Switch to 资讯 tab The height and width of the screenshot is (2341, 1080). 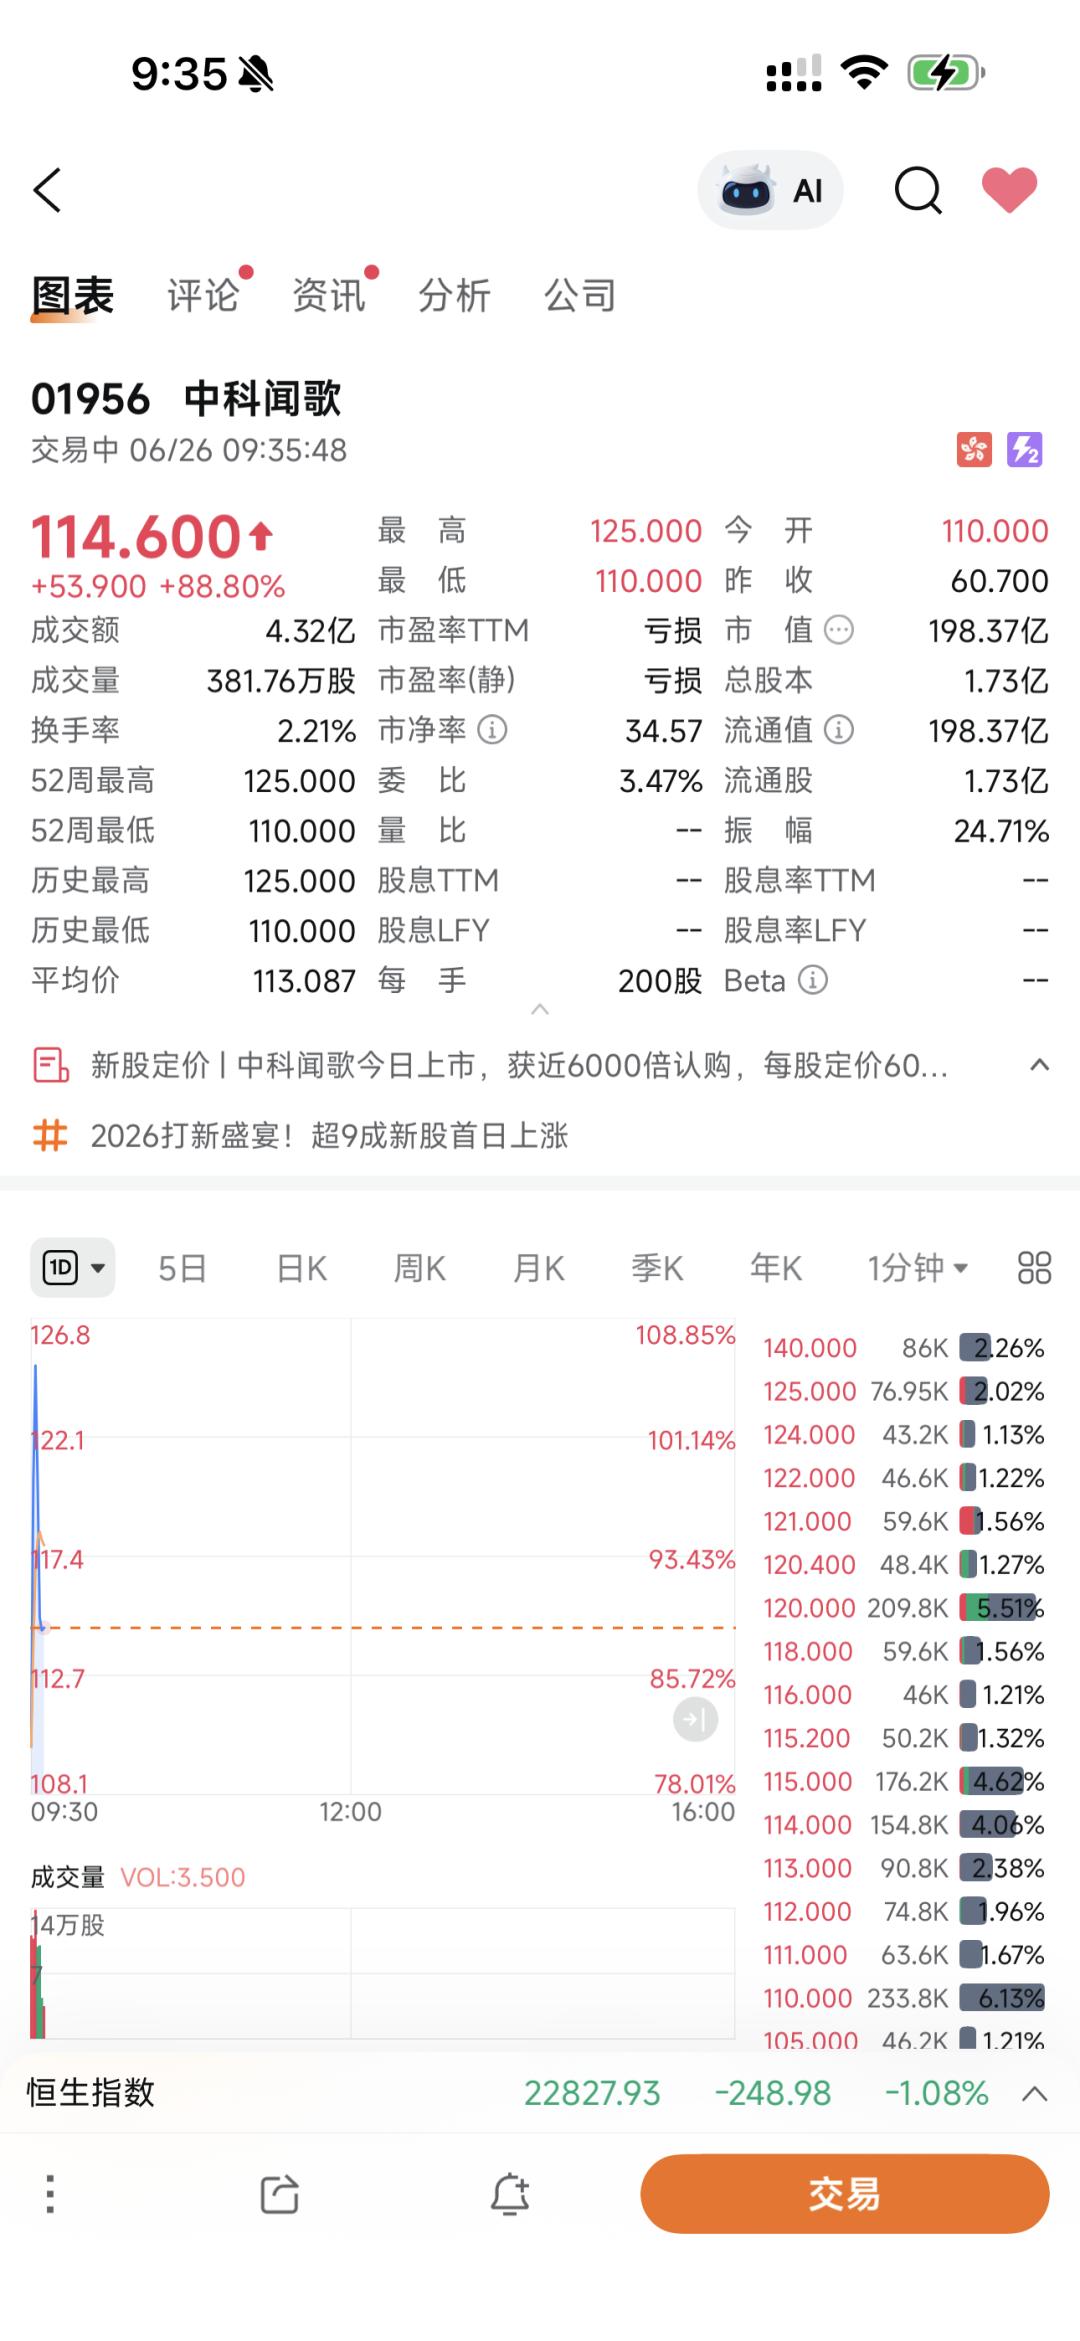[329, 296]
